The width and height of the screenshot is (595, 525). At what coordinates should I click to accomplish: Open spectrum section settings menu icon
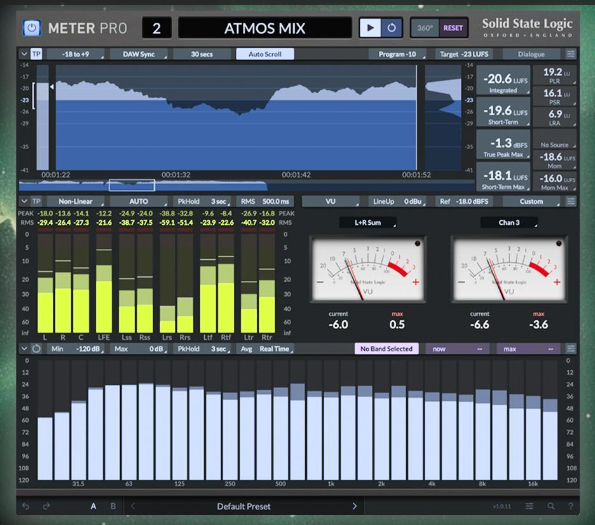[x=571, y=348]
